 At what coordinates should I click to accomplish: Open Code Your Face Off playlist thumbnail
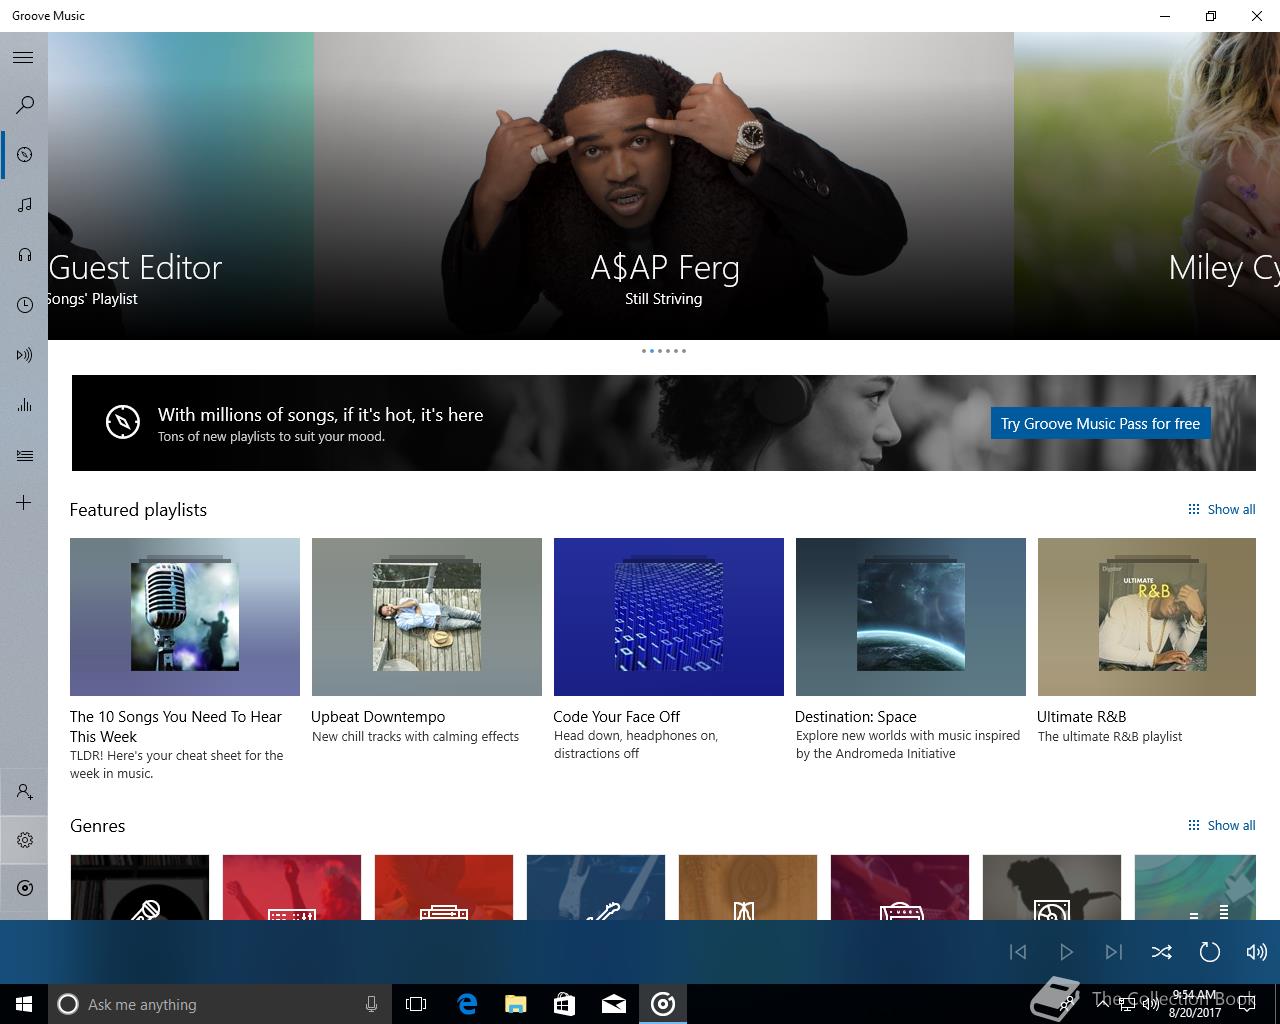[x=669, y=617]
